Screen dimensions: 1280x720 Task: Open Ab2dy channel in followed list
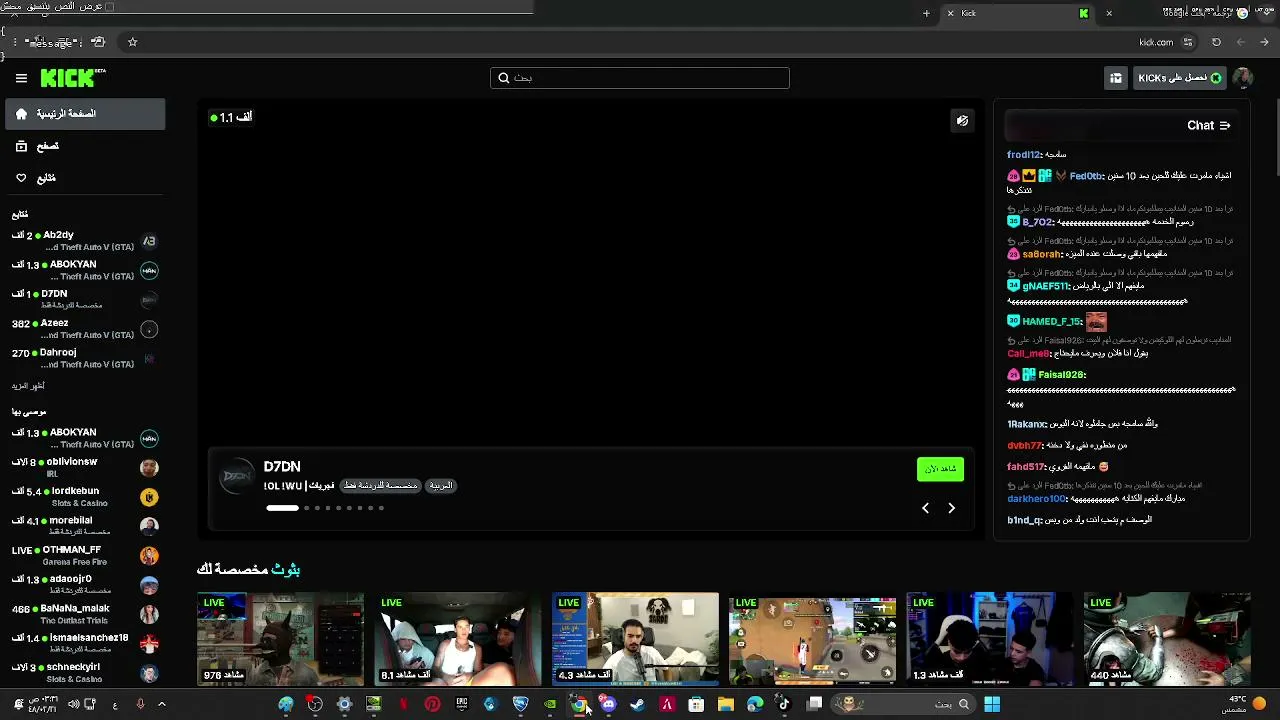85,241
